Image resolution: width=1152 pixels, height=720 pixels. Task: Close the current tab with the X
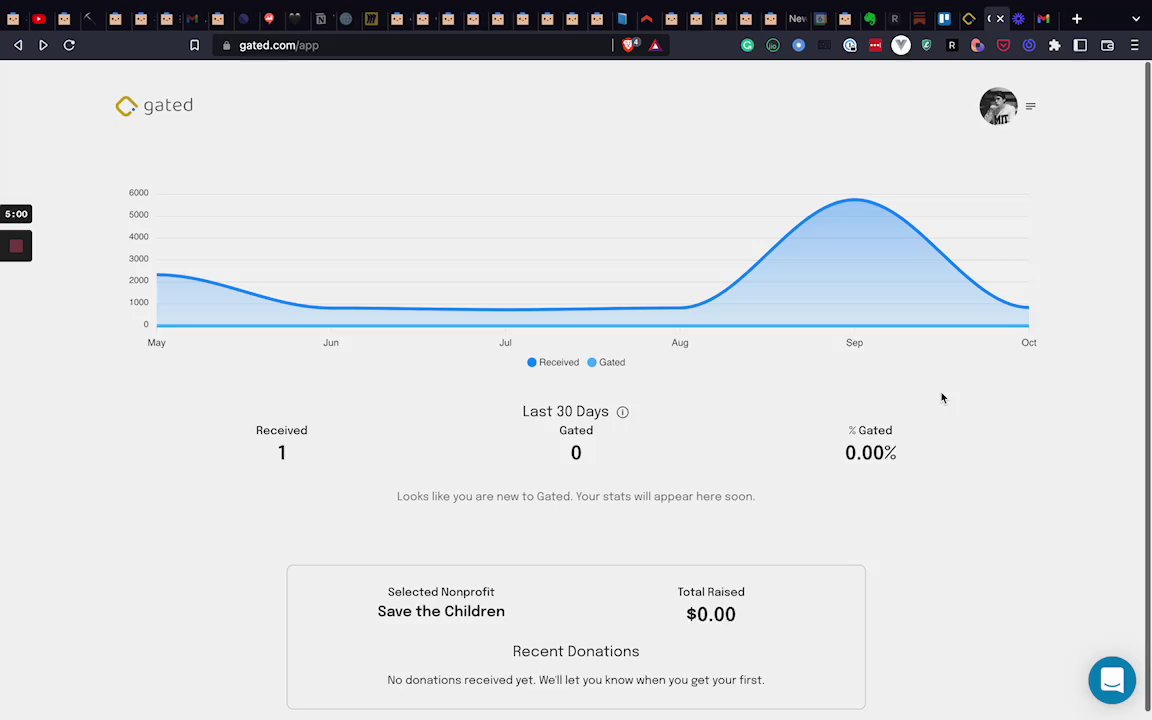[1000, 18]
